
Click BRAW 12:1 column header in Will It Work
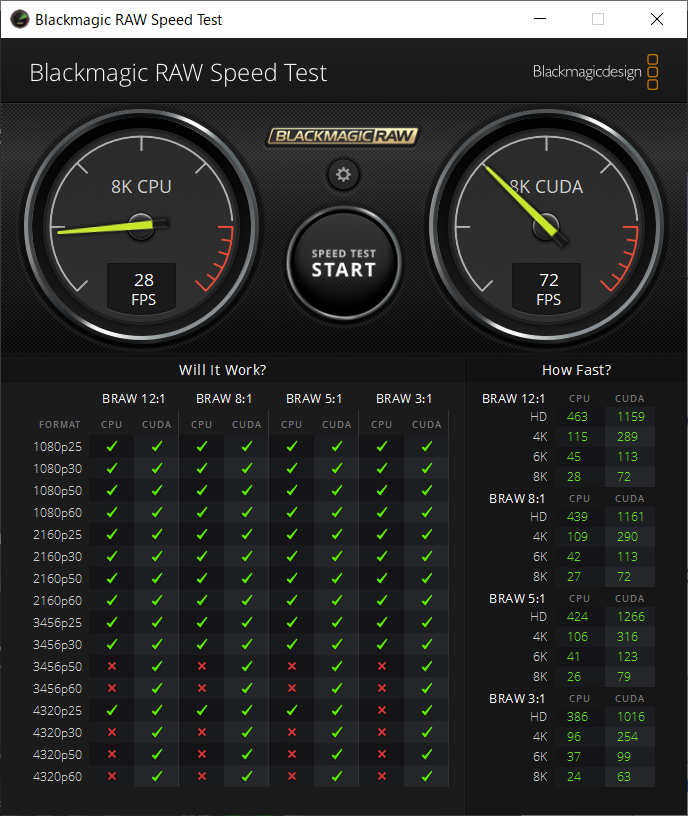pyautogui.click(x=134, y=399)
